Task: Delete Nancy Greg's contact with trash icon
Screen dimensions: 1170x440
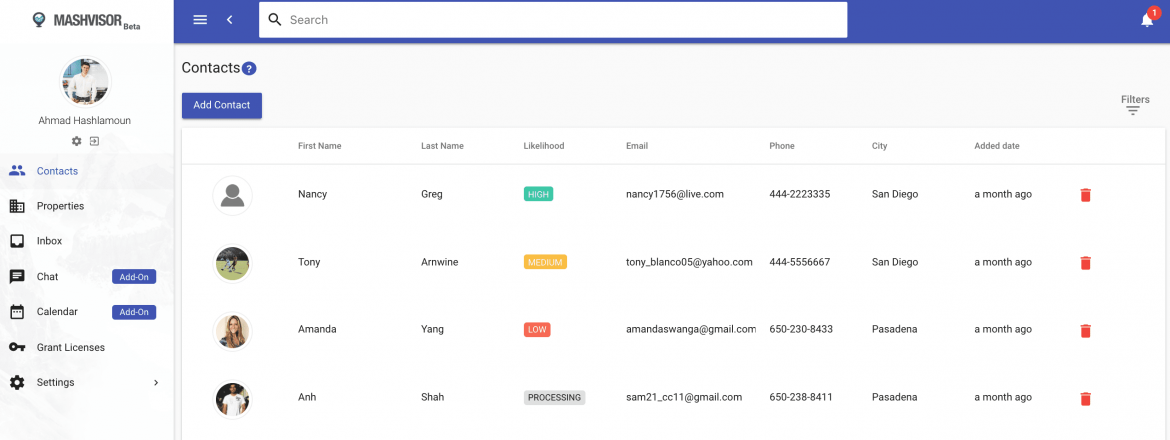Action: (x=1085, y=195)
